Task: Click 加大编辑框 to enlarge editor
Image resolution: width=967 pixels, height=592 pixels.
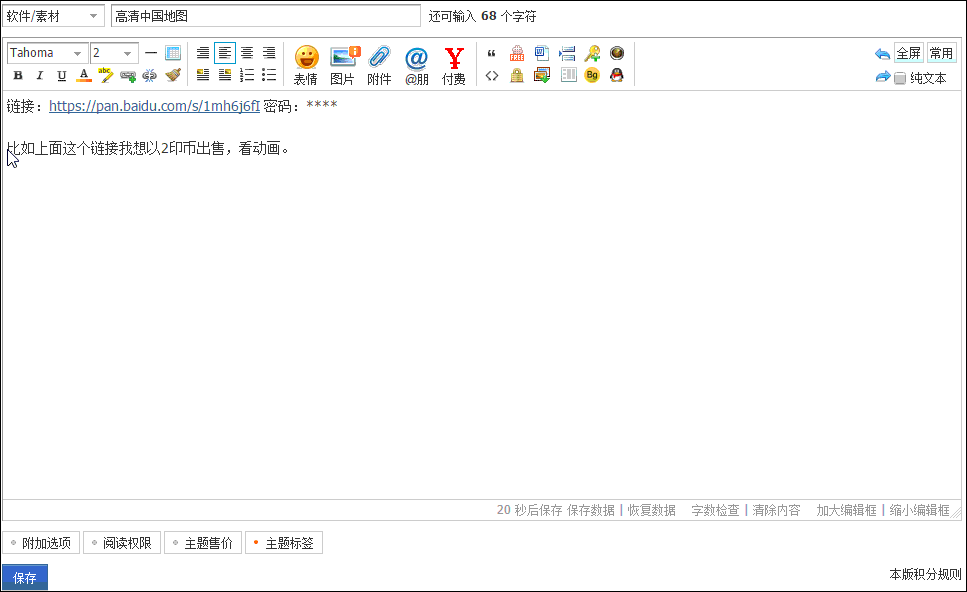Action: [847, 510]
